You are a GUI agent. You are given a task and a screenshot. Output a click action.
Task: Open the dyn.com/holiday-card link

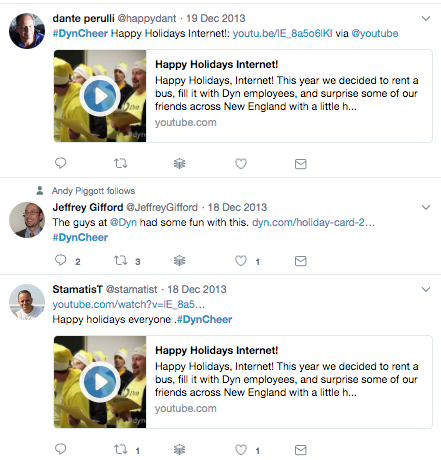(x=313, y=222)
